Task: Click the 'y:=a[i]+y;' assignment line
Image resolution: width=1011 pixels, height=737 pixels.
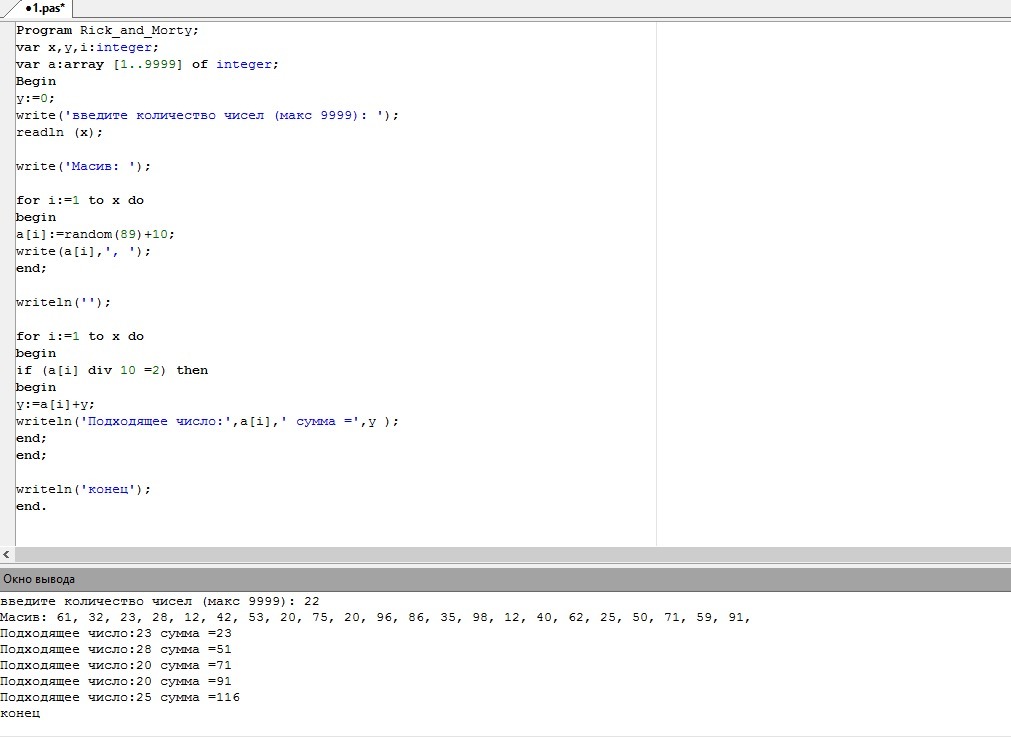Action: tap(55, 404)
